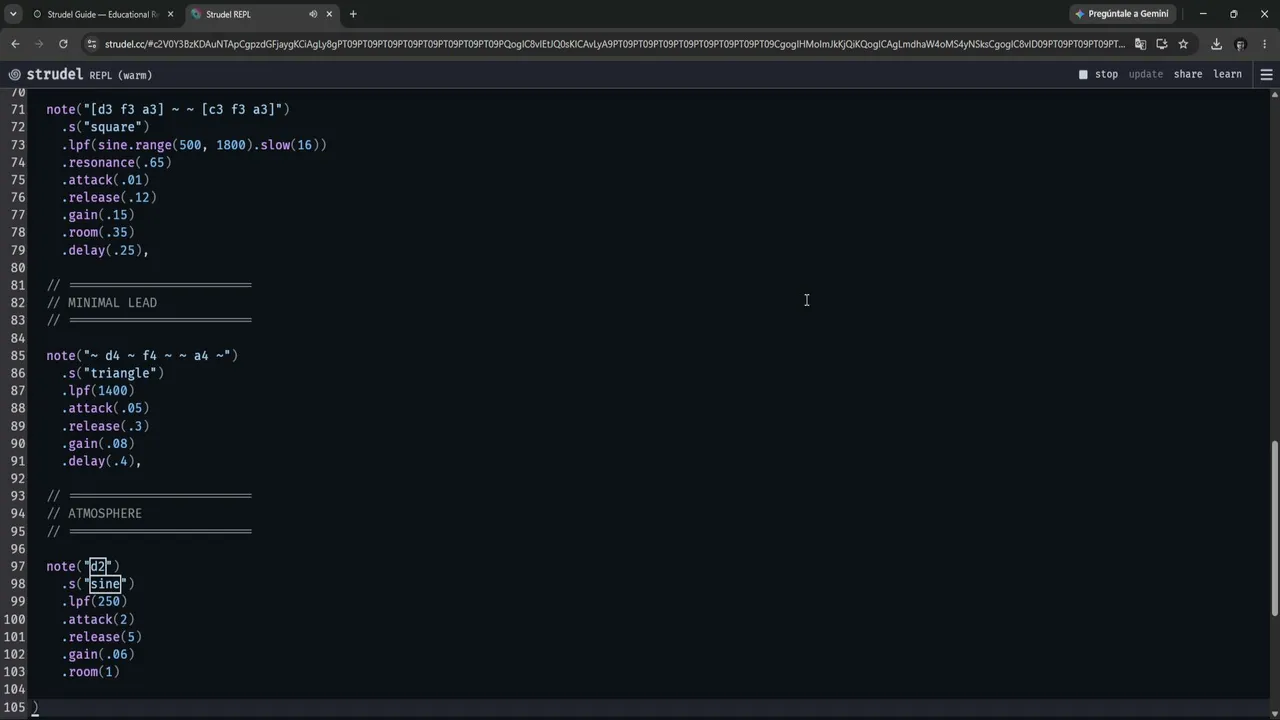
Task: Translate this page icon
Action: [x=1140, y=44]
